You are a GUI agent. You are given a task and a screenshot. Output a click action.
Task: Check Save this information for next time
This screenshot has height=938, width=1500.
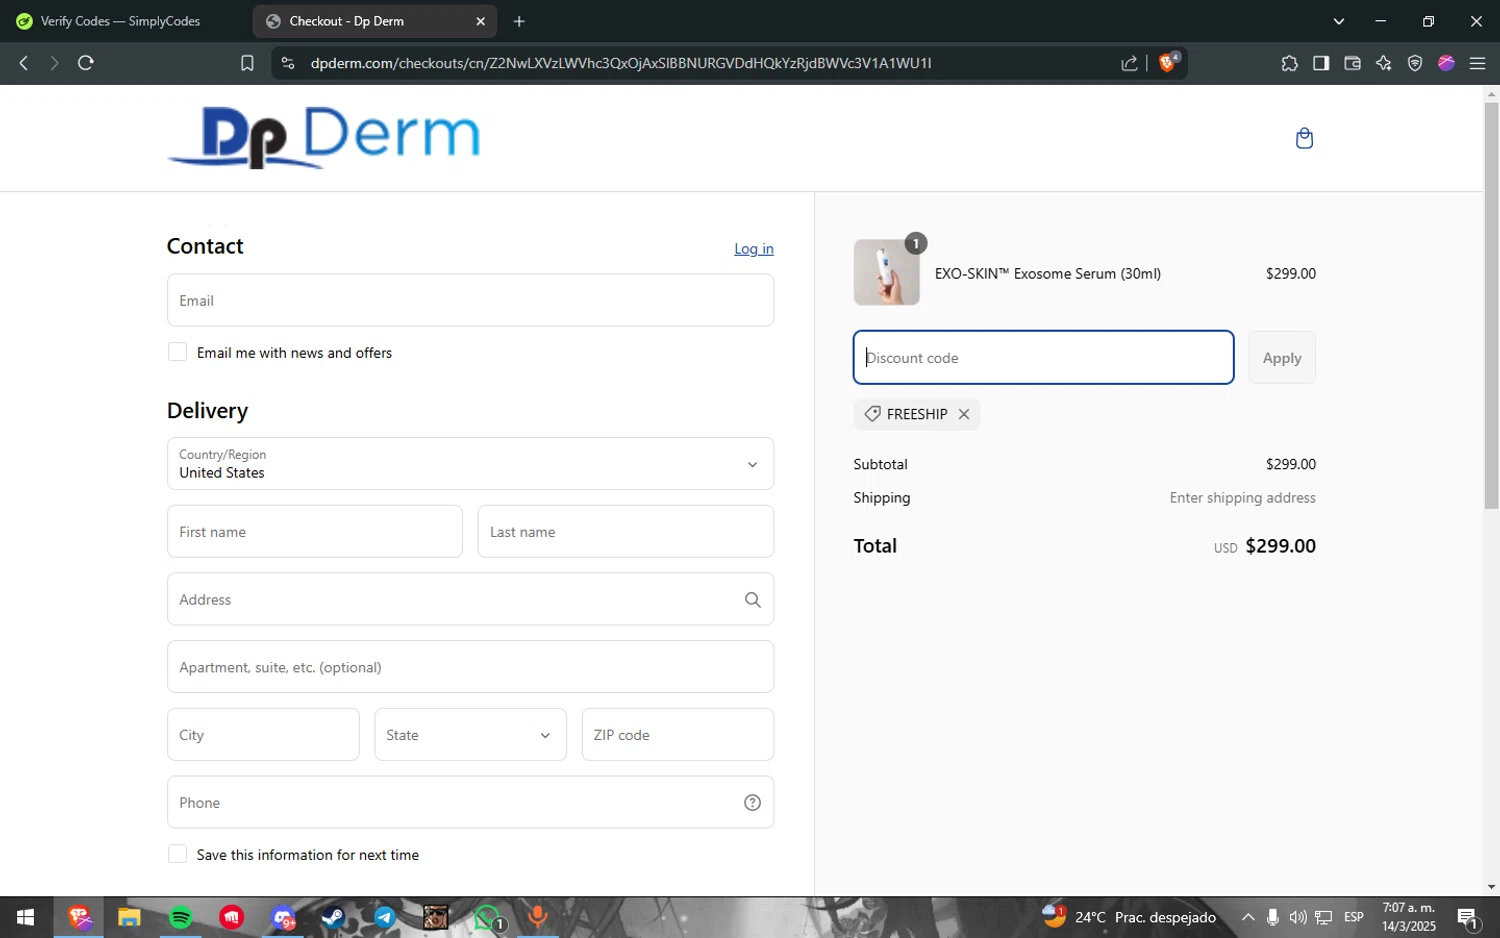[177, 854]
